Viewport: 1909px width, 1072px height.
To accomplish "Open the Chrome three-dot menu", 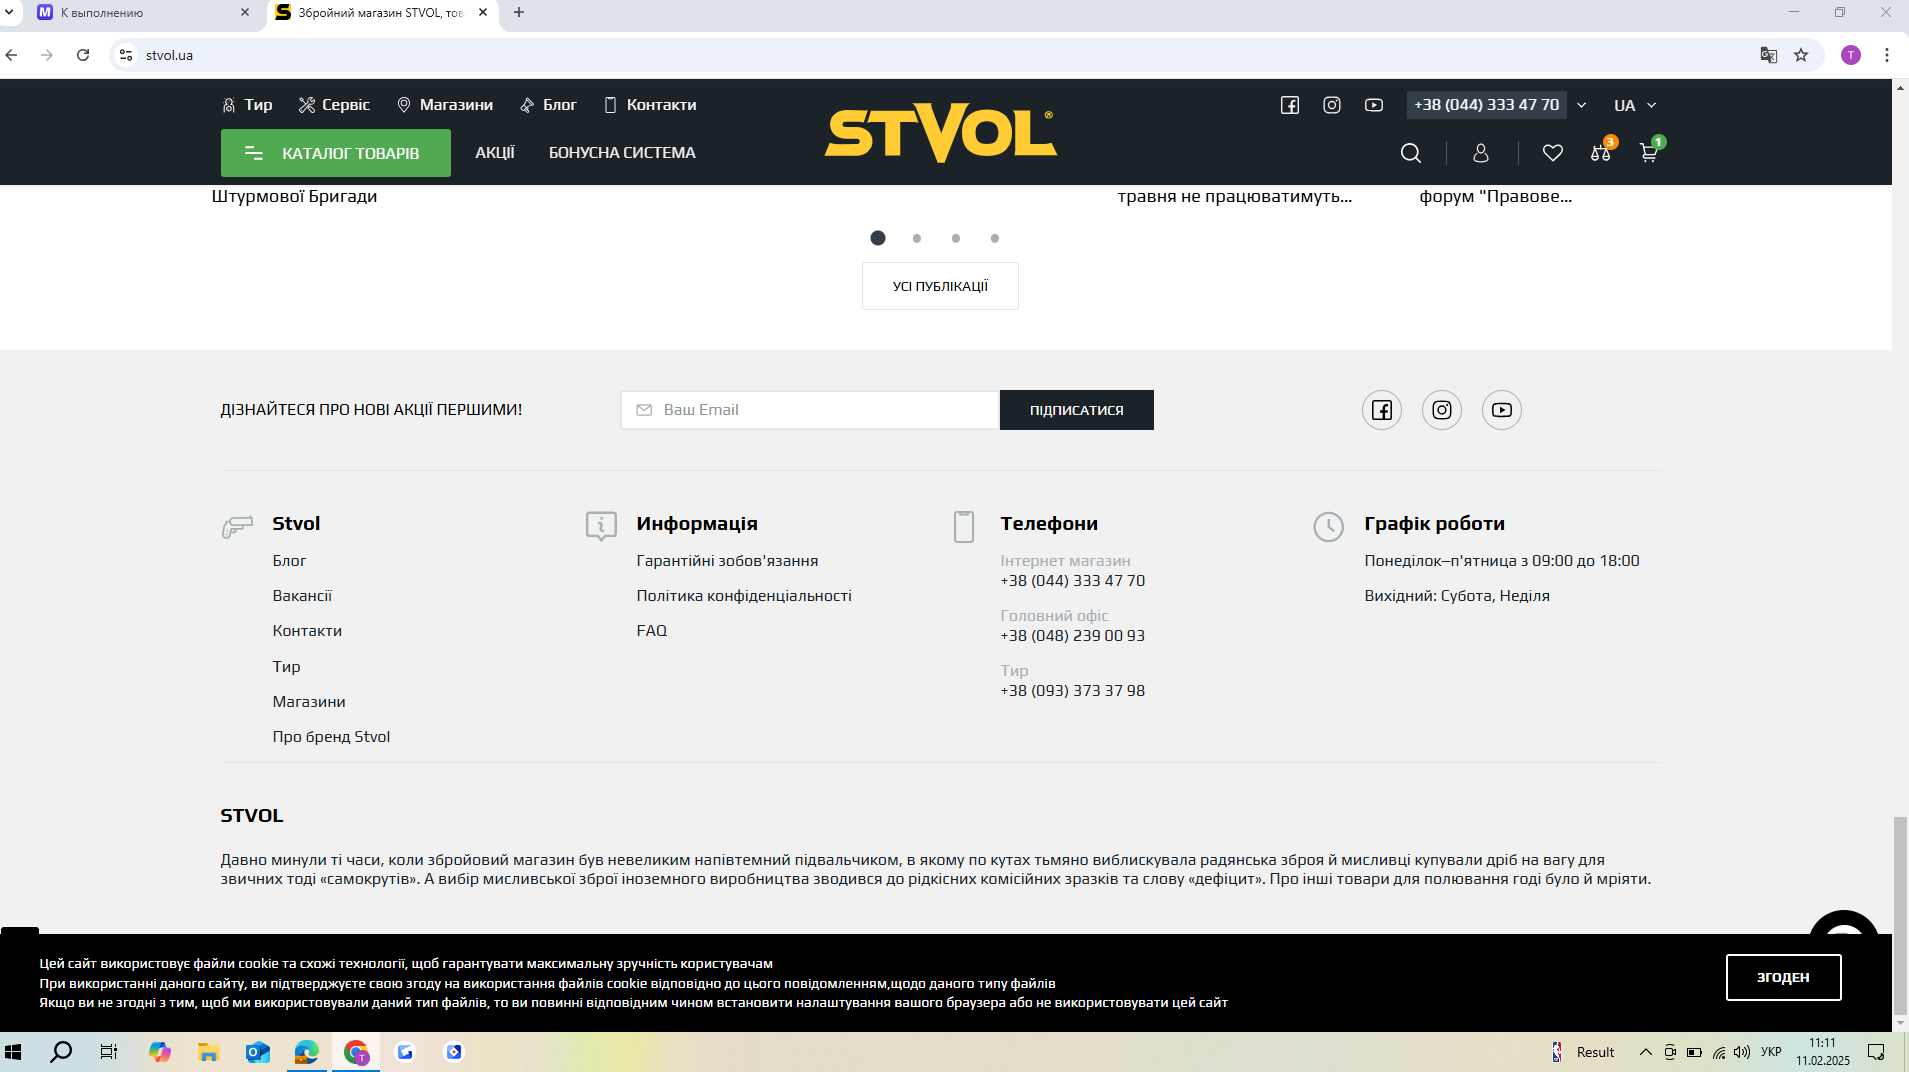I will click(x=1887, y=55).
